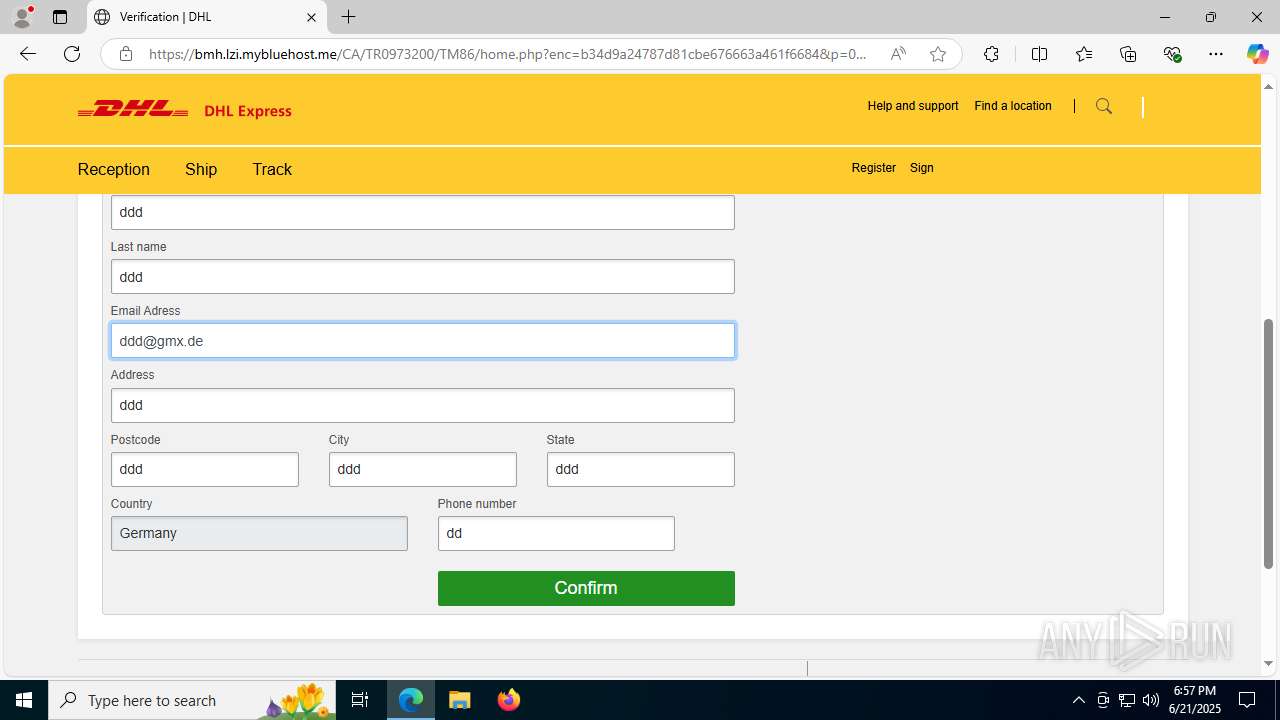
Task: Click the browser Back arrow
Action: click(28, 54)
